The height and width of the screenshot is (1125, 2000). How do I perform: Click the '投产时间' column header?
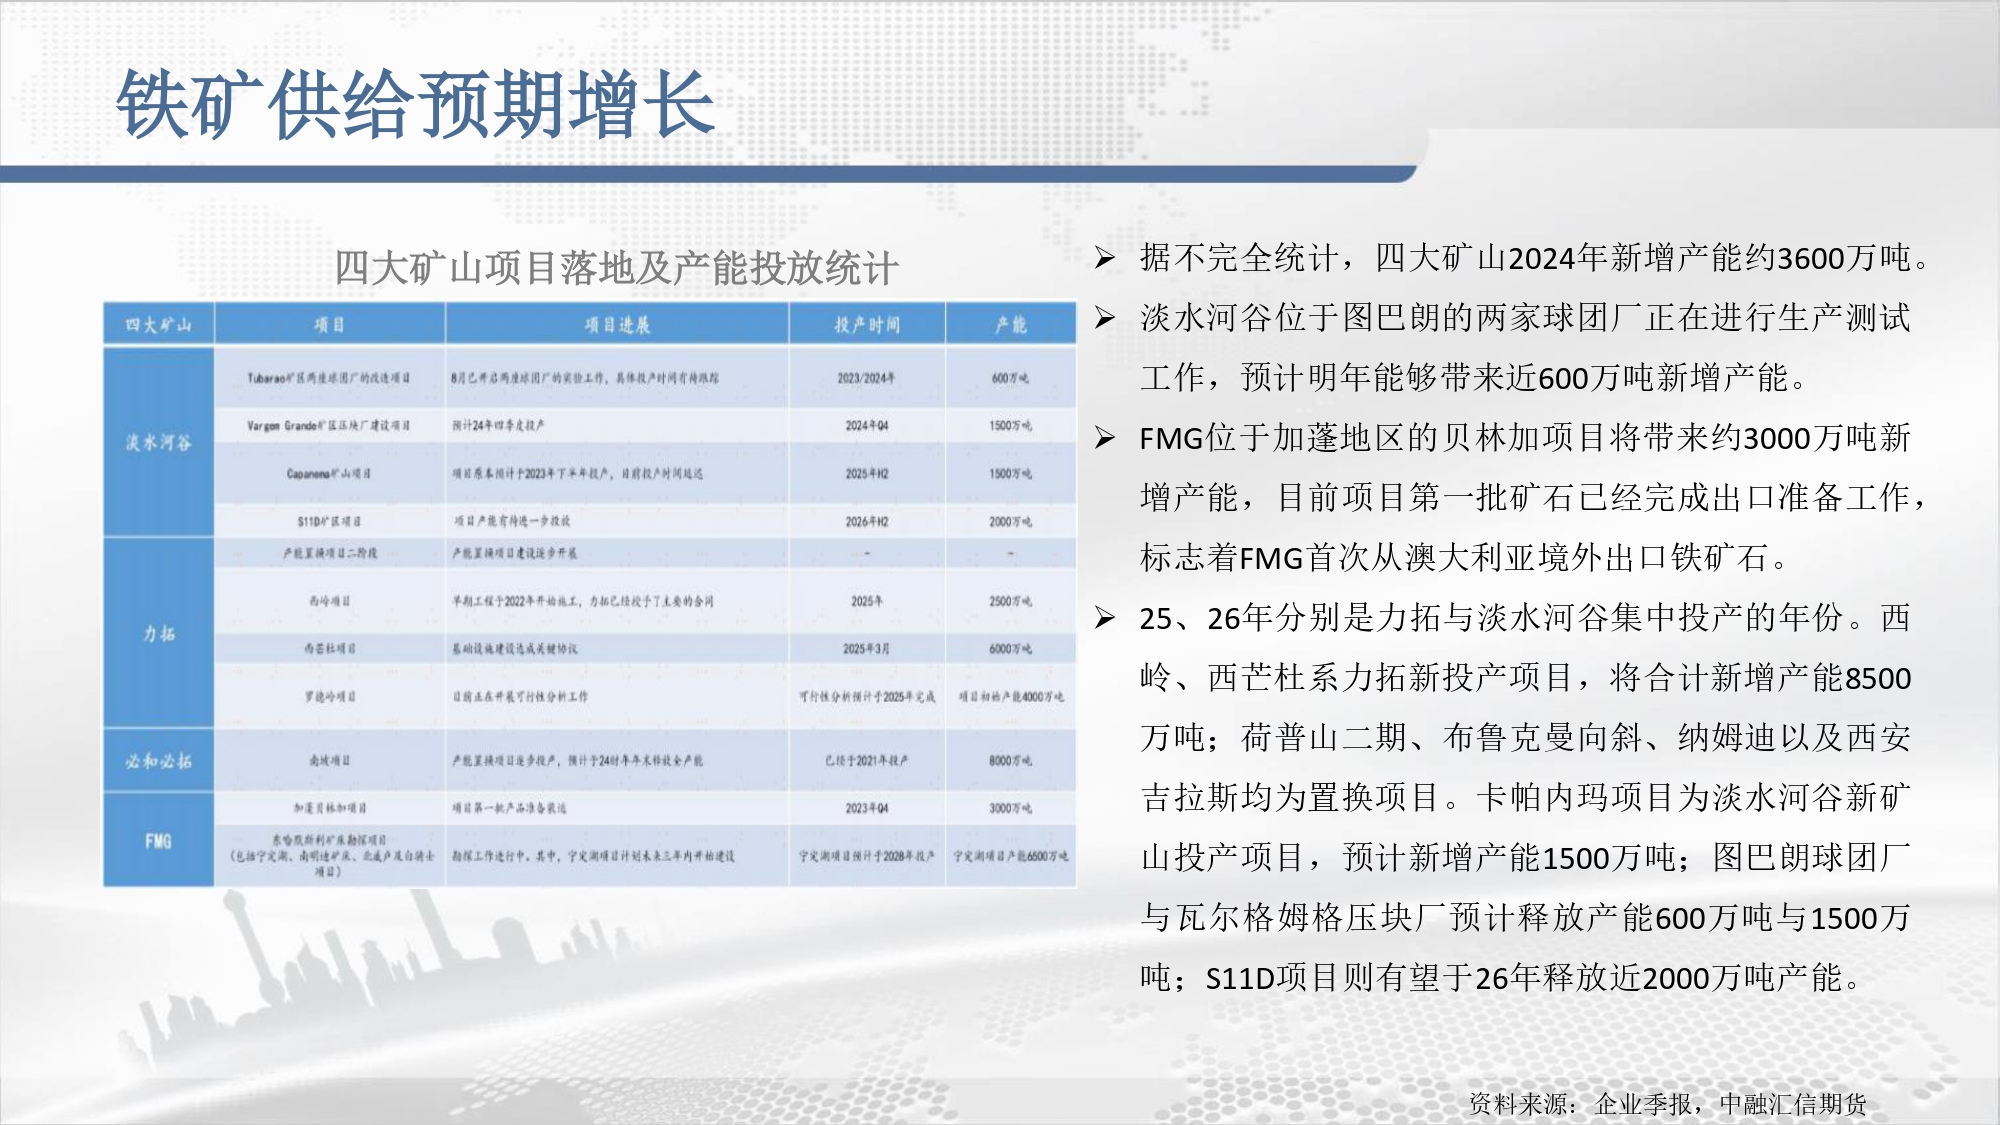tap(867, 325)
